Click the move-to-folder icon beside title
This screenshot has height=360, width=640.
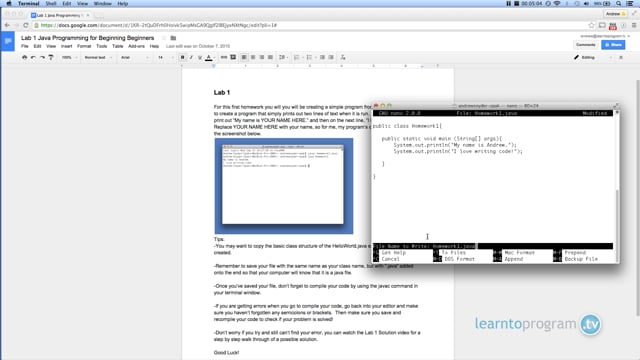[x=173, y=38]
